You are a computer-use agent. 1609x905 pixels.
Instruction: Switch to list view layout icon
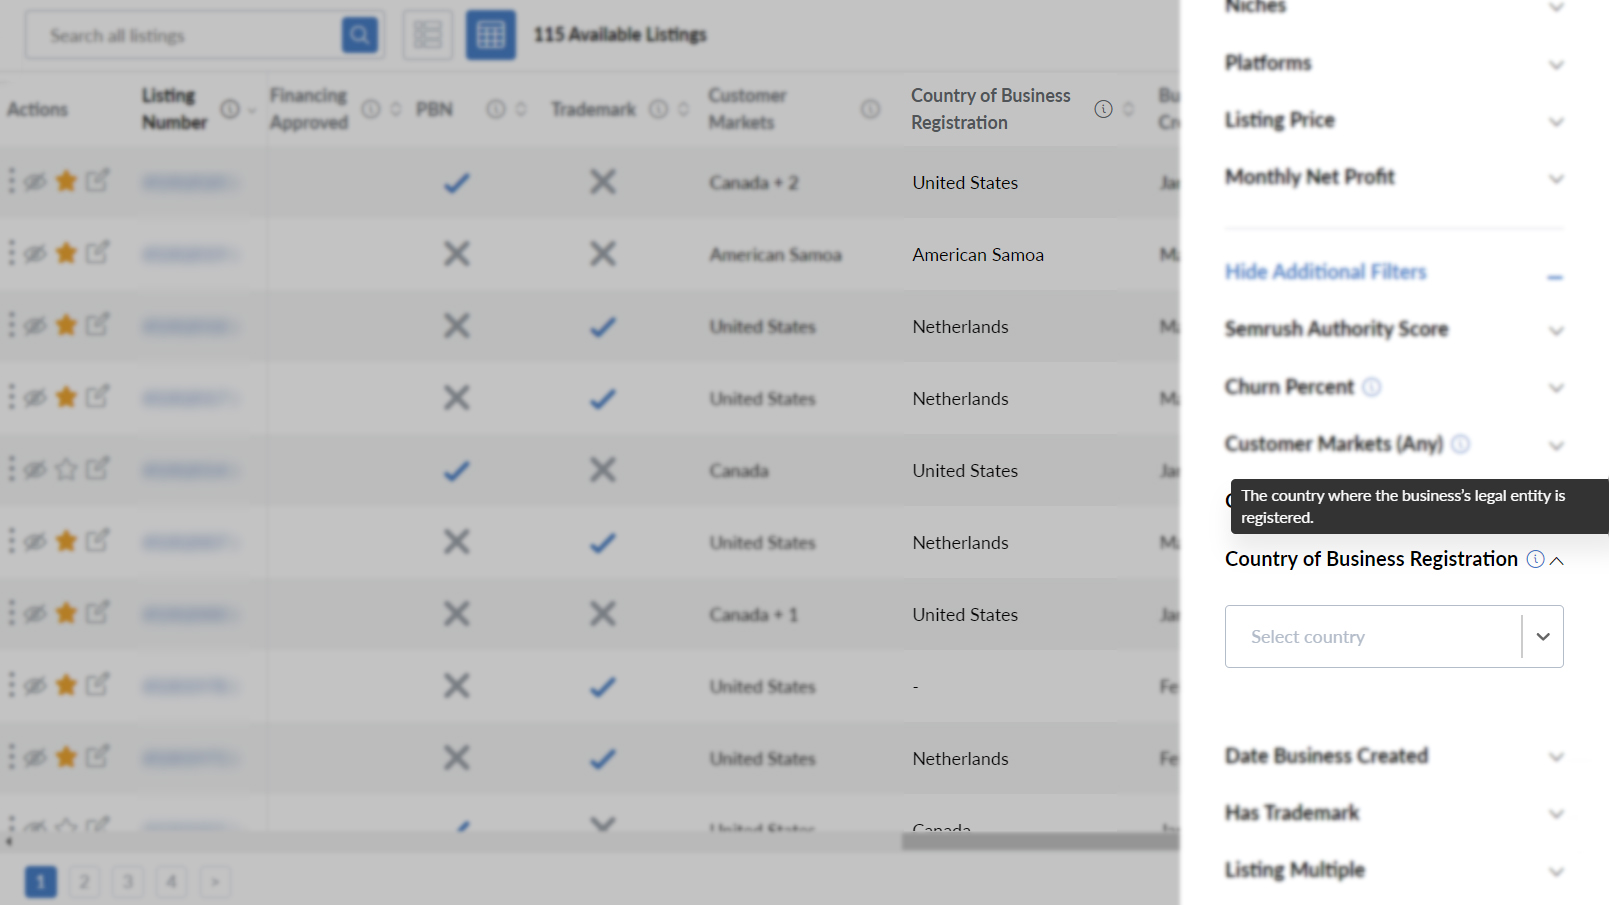[x=428, y=35]
